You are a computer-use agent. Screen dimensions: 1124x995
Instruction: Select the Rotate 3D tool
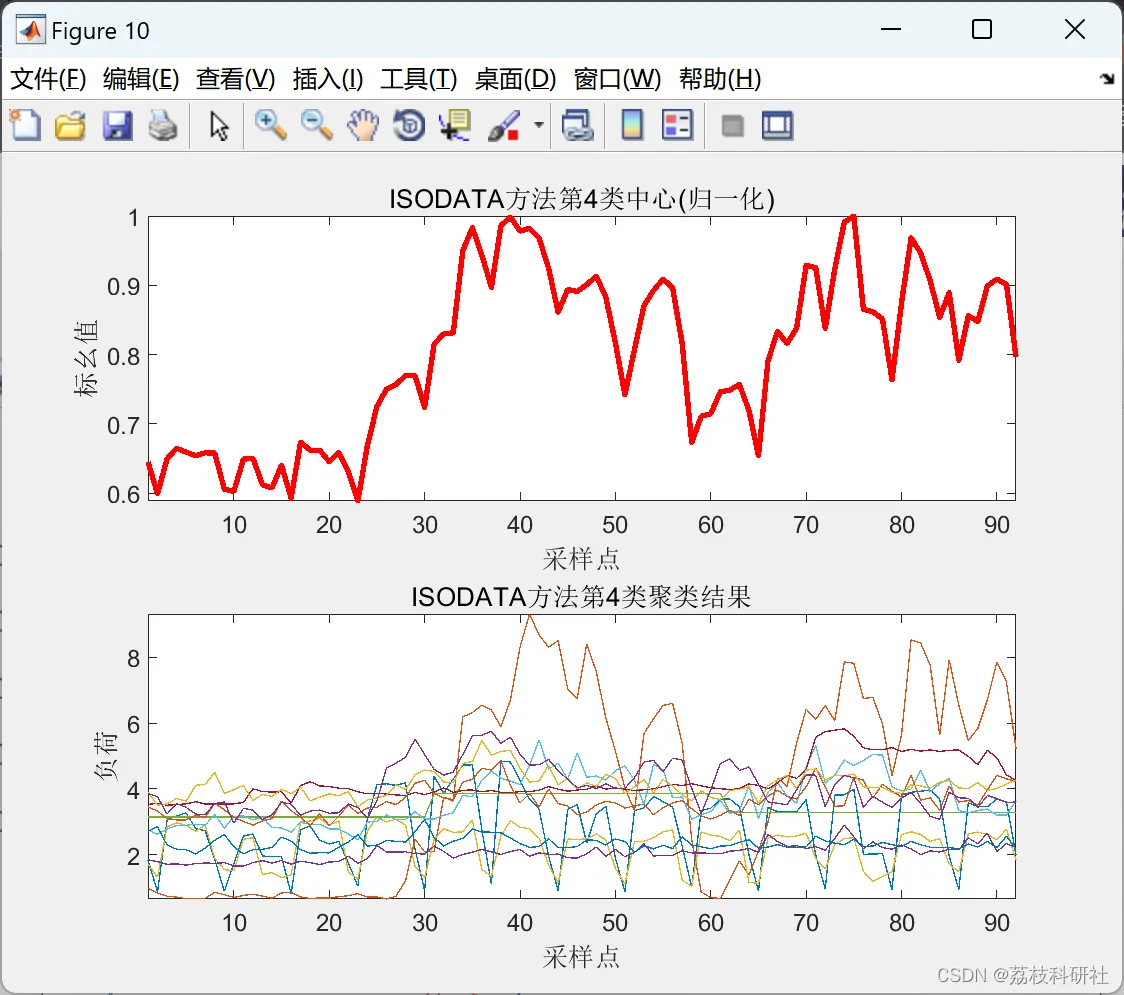click(x=409, y=126)
